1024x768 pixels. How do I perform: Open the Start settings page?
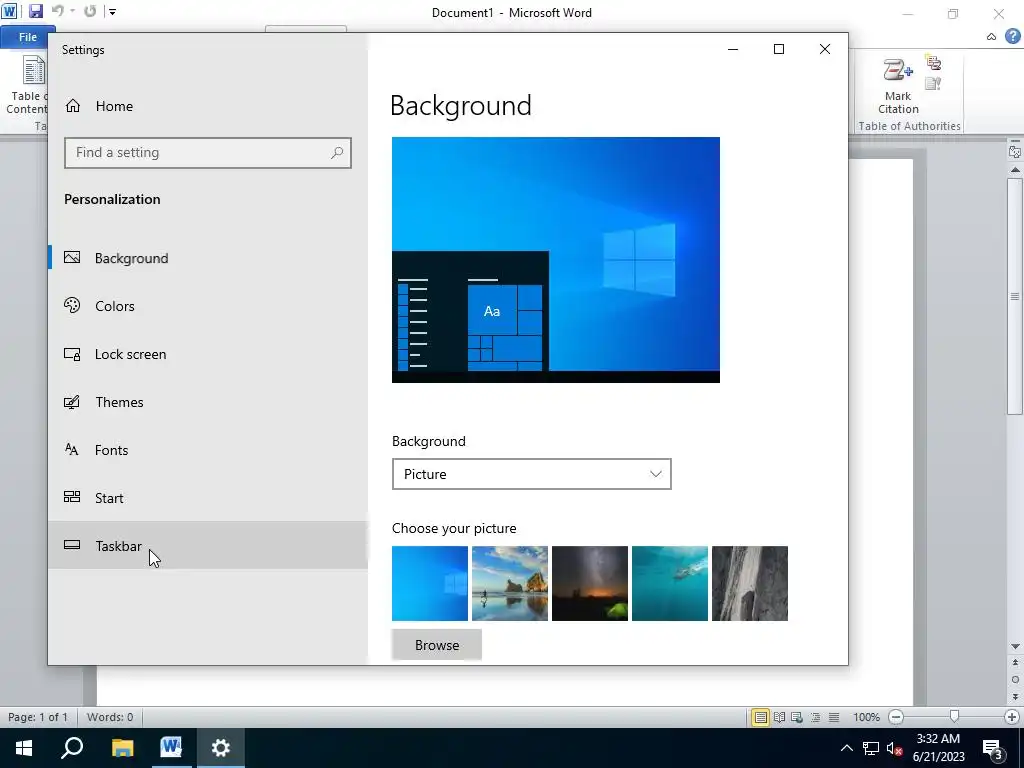pyautogui.click(x=208, y=498)
